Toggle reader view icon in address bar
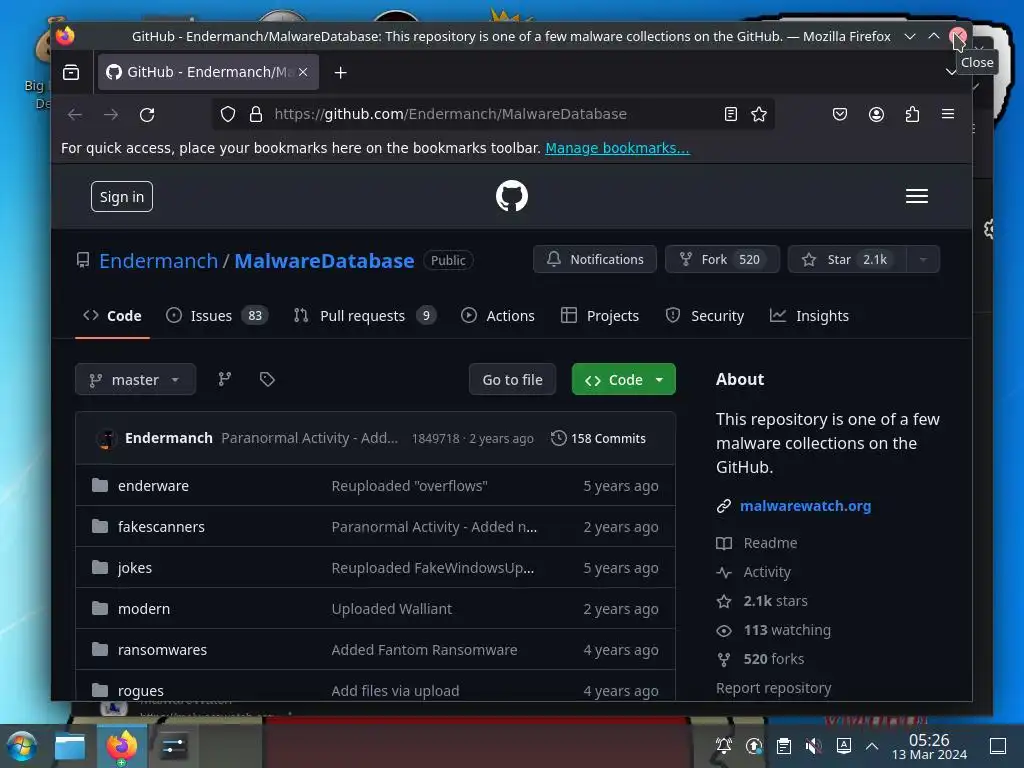Image resolution: width=1024 pixels, height=768 pixels. (731, 114)
